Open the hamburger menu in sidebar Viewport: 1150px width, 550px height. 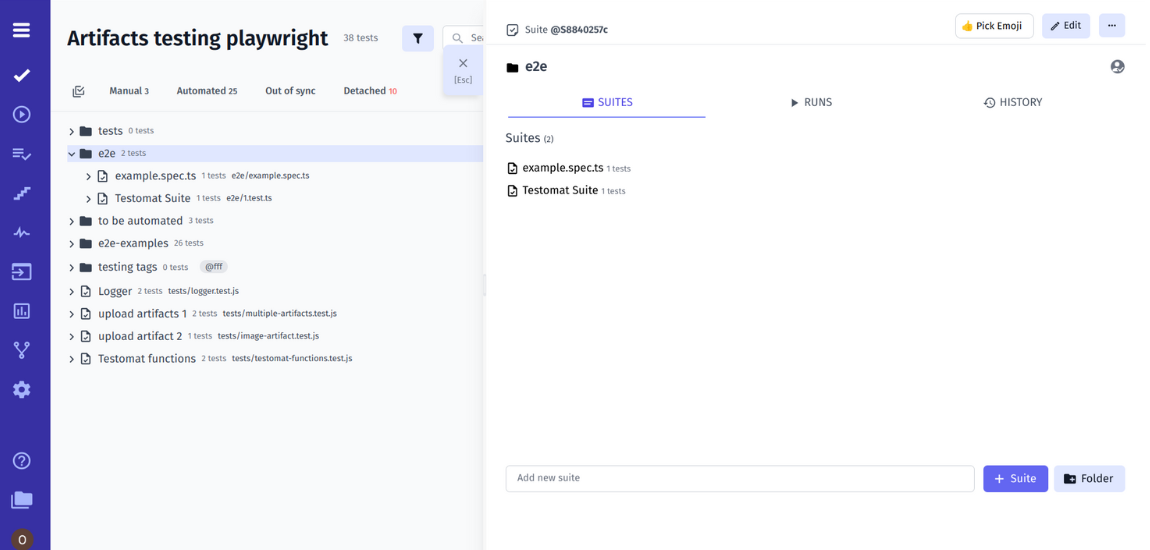click(x=21, y=30)
